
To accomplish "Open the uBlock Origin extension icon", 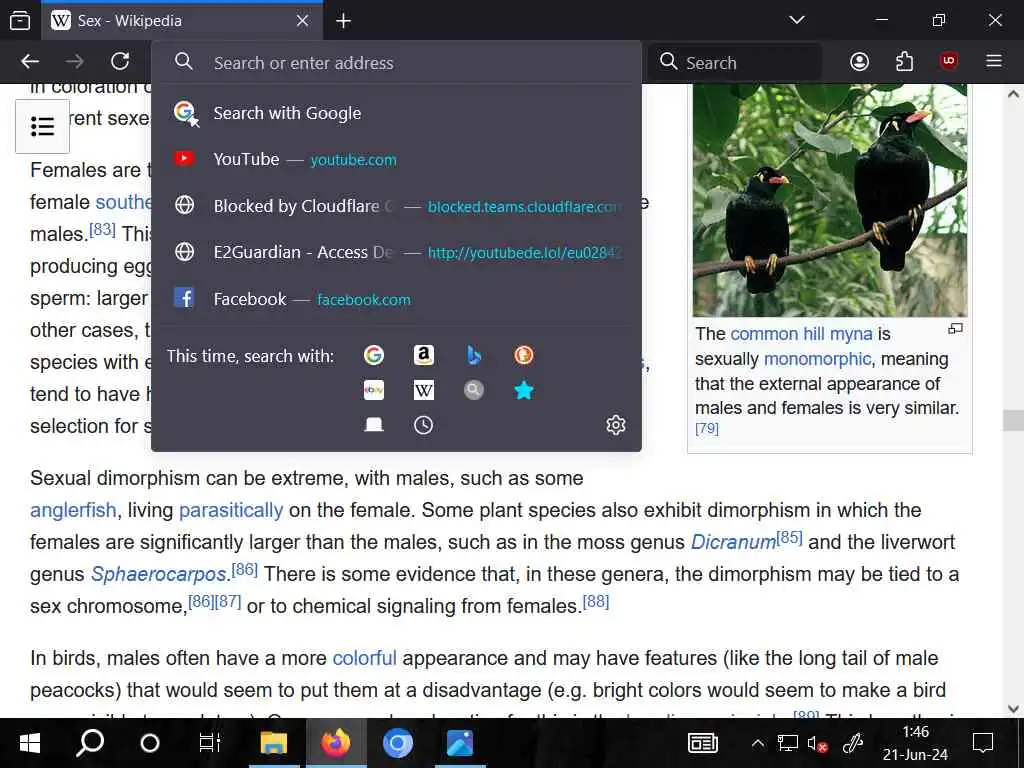I will (949, 61).
